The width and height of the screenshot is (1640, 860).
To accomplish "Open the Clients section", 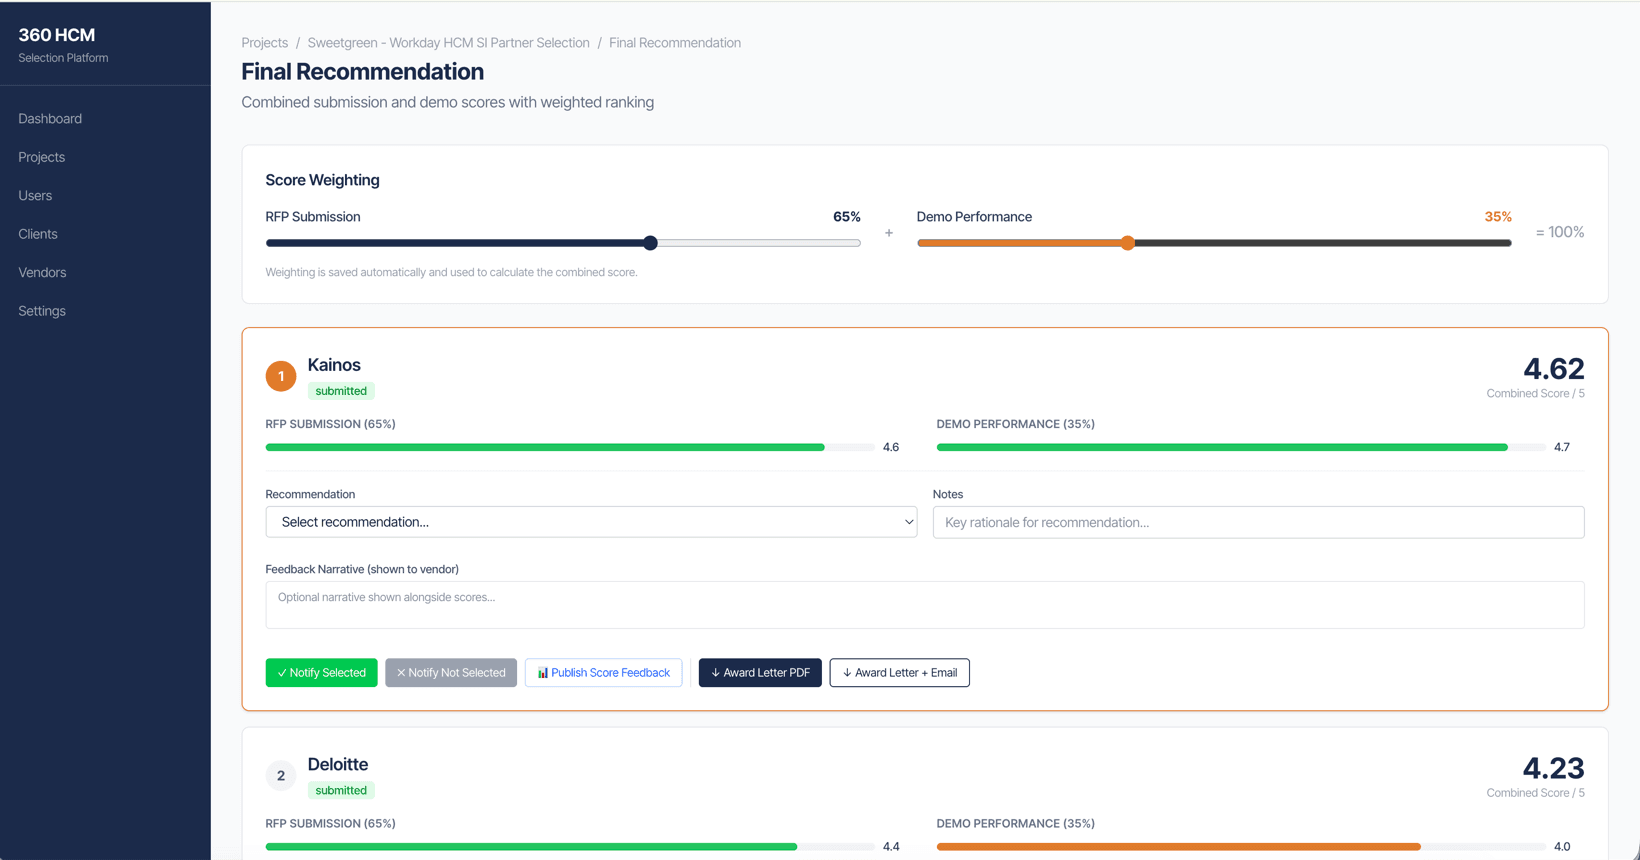I will (38, 234).
